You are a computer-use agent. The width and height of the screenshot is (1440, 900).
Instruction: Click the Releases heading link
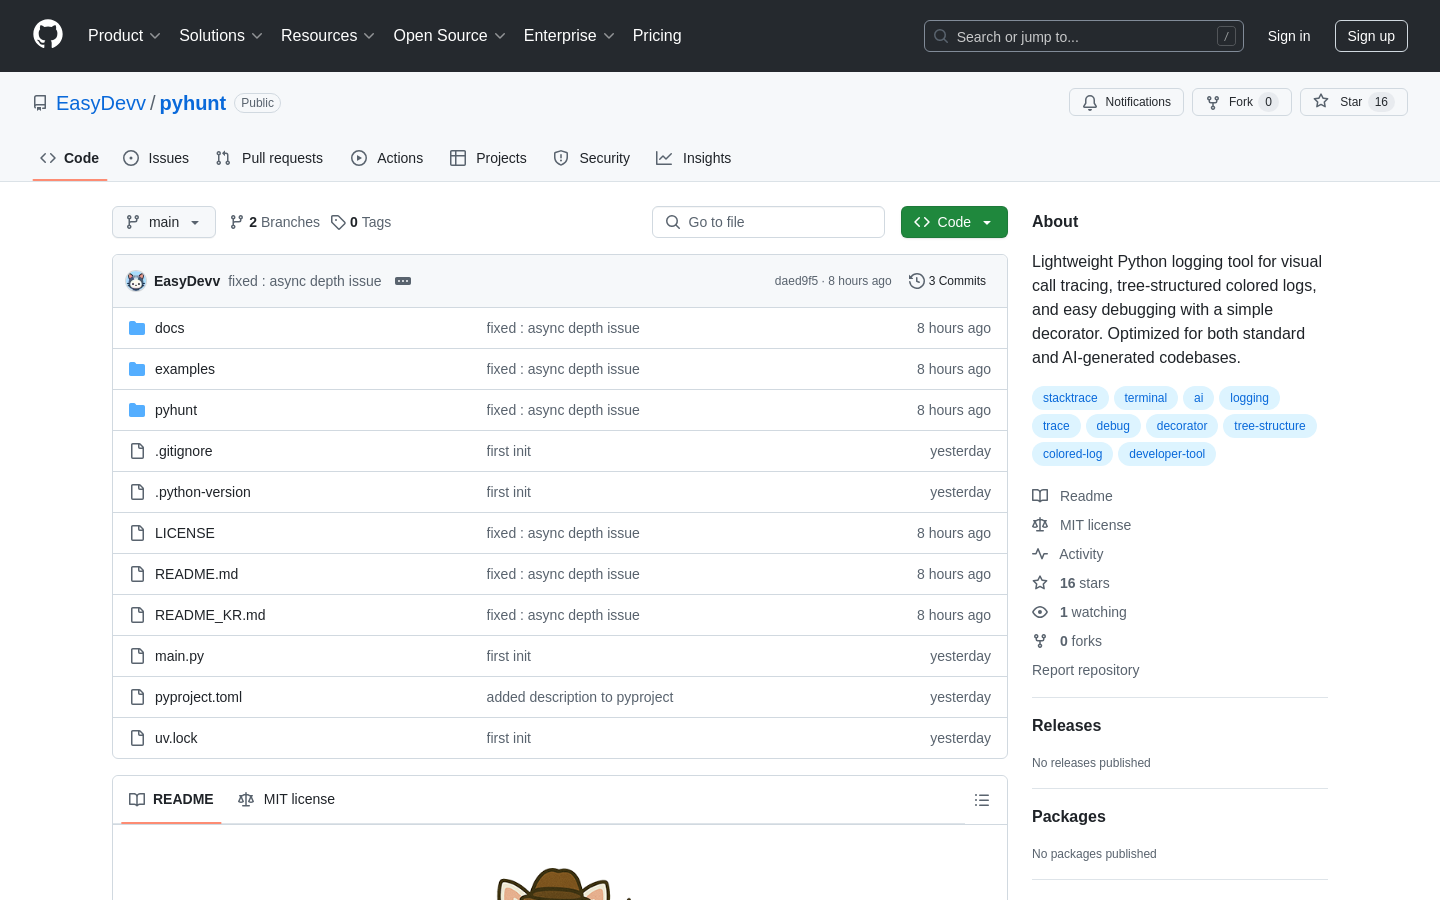tap(1066, 726)
